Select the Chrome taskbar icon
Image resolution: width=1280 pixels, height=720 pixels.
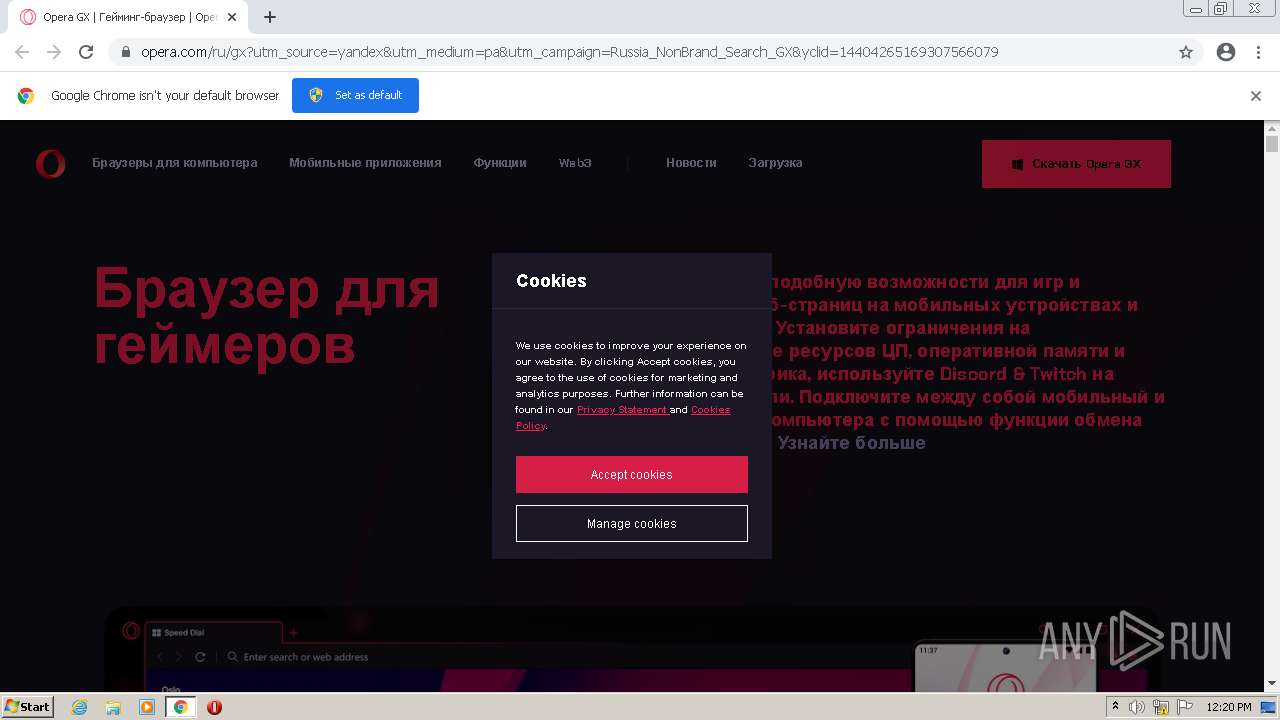coord(180,707)
